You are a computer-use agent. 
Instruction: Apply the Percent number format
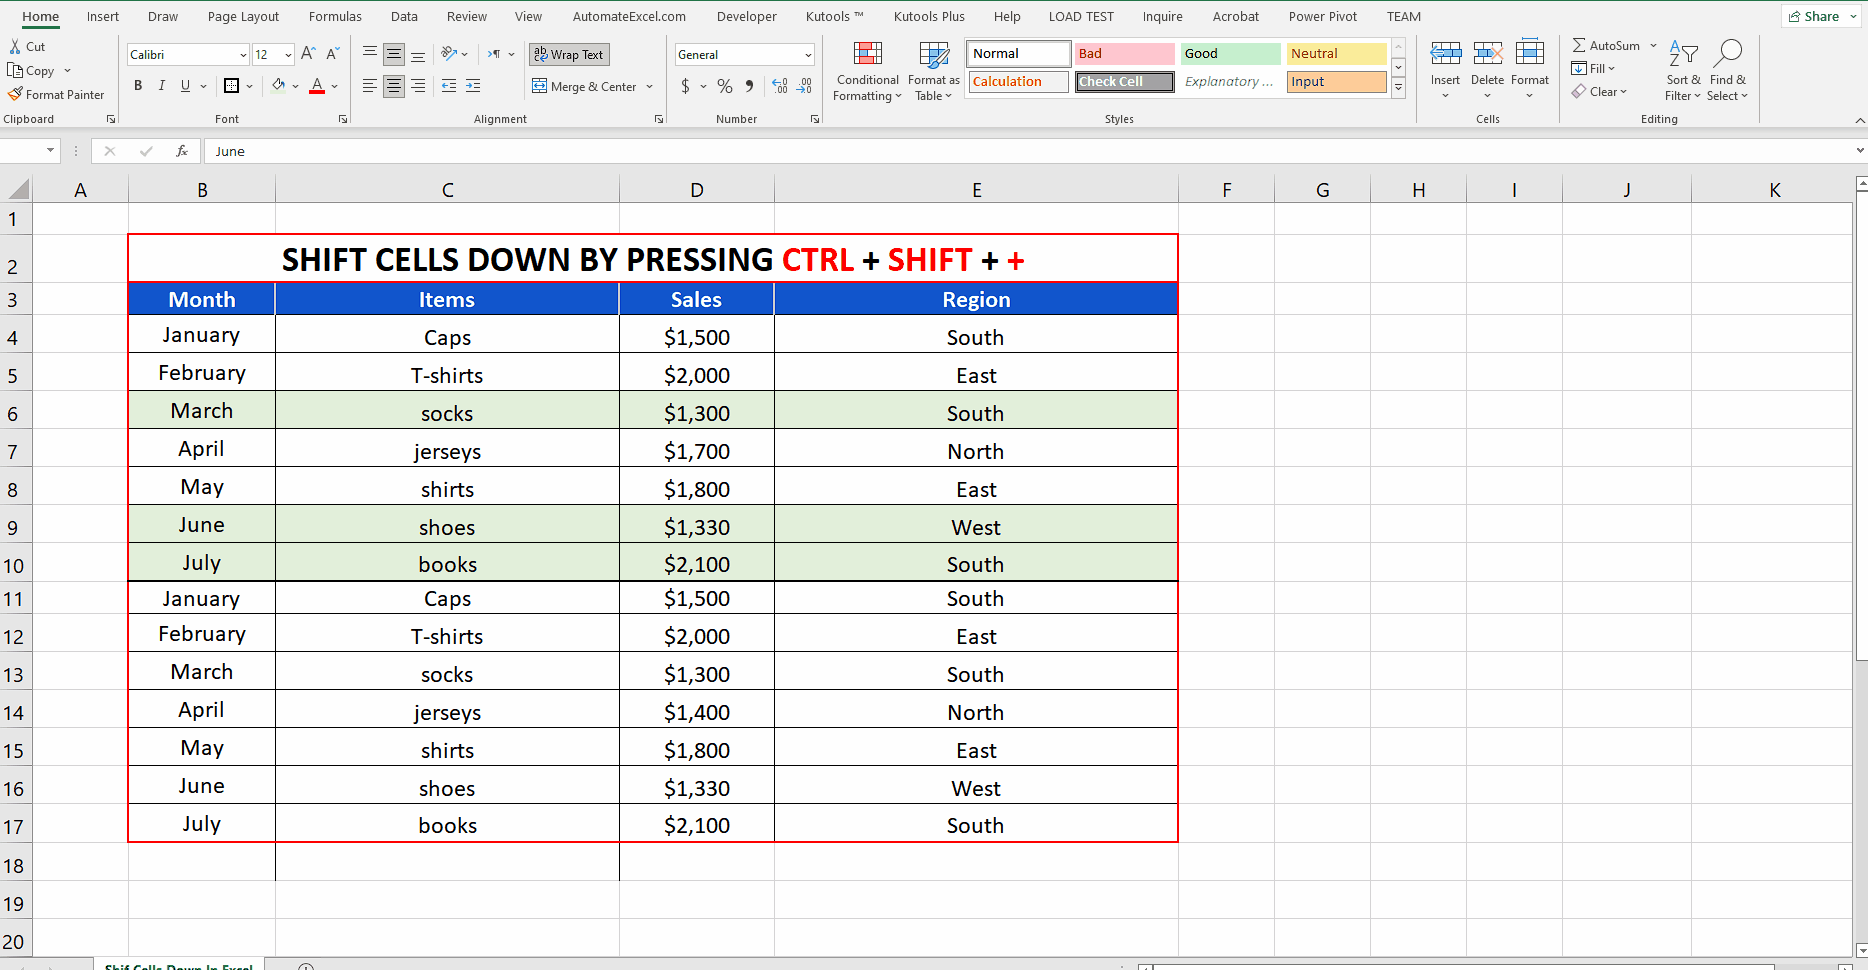point(725,87)
